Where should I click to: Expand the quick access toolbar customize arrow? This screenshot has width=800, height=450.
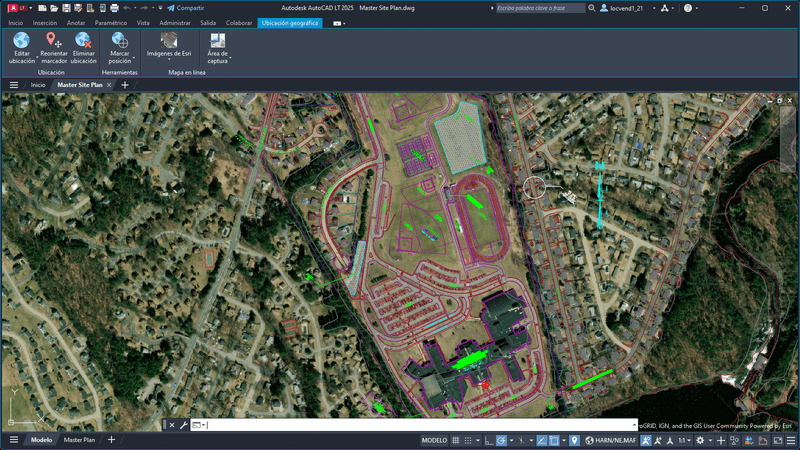tap(160, 8)
